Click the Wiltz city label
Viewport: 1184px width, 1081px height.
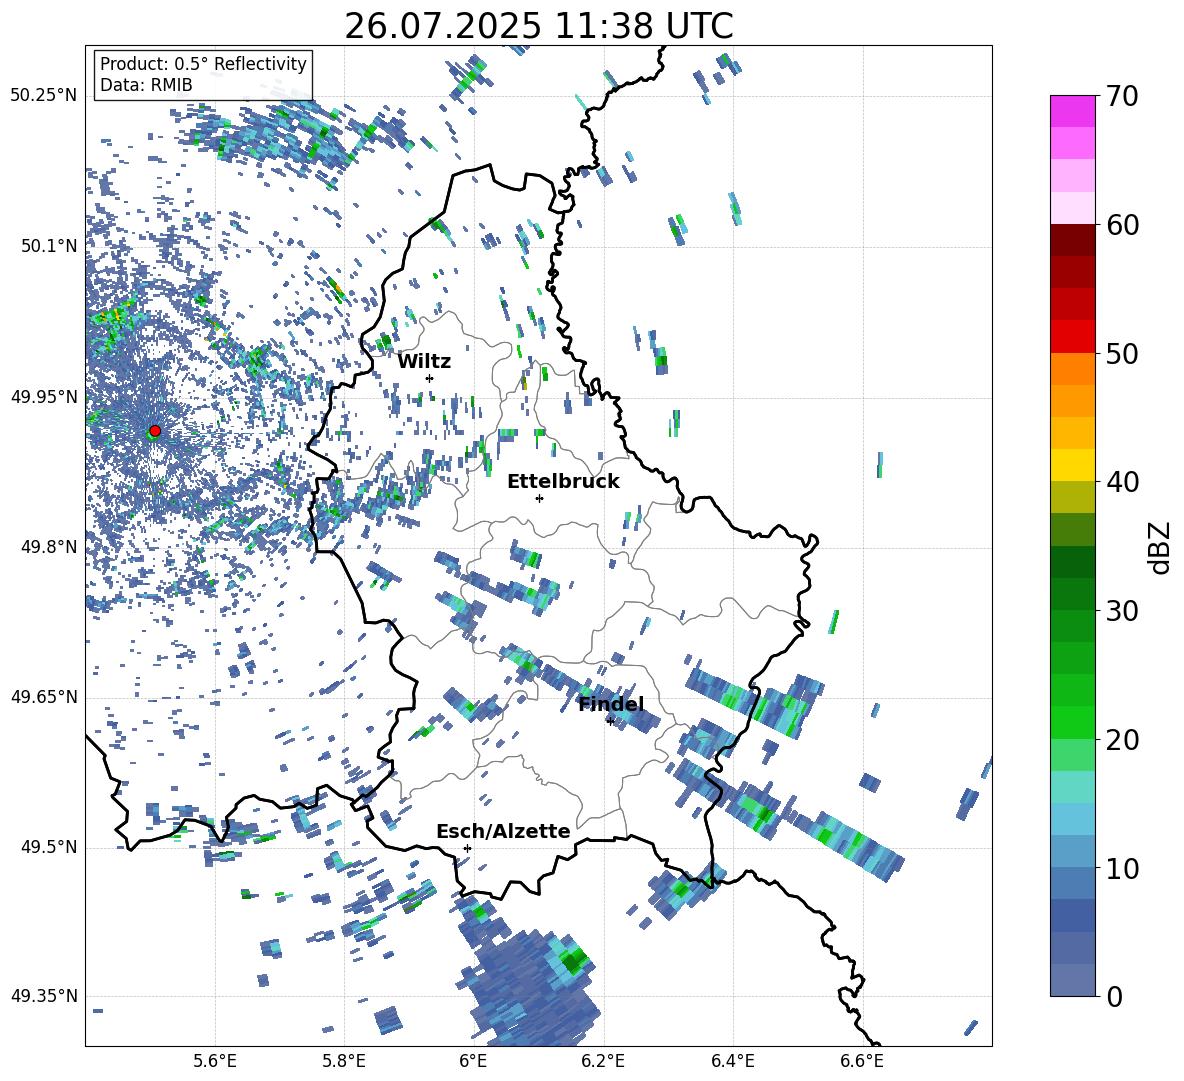(x=424, y=362)
